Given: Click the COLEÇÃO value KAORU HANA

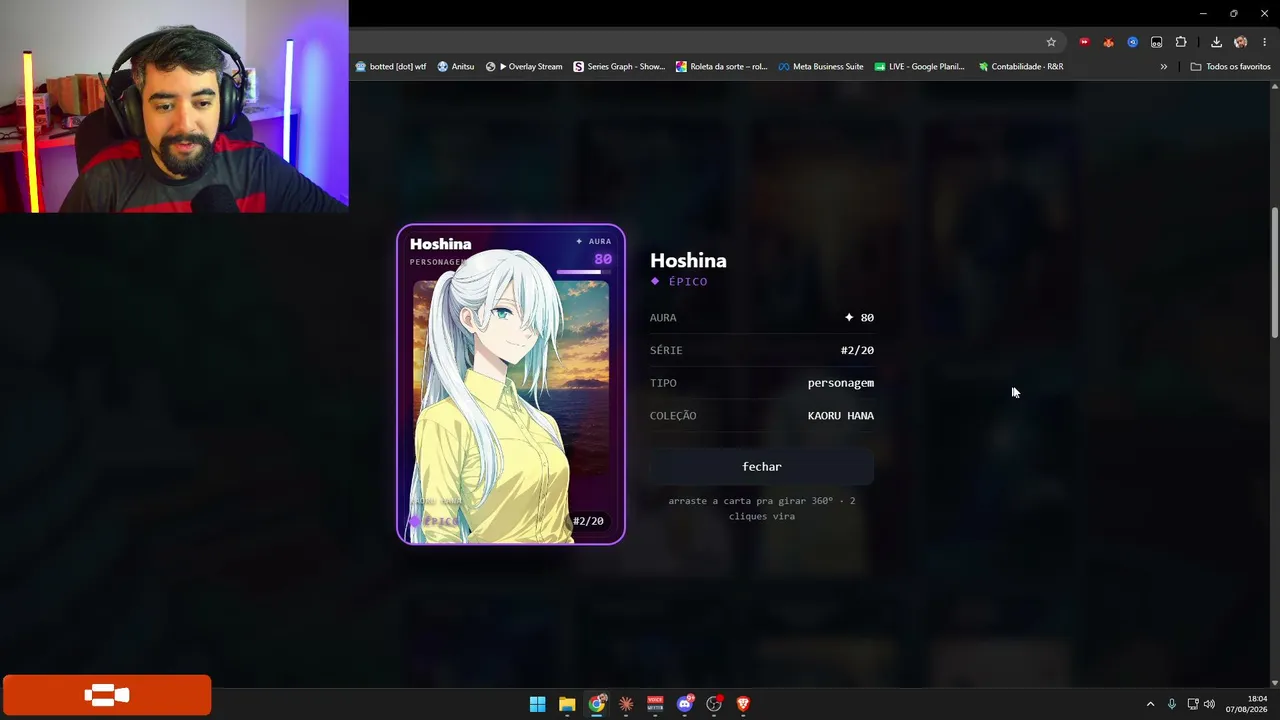Looking at the screenshot, I should pyautogui.click(x=841, y=416).
